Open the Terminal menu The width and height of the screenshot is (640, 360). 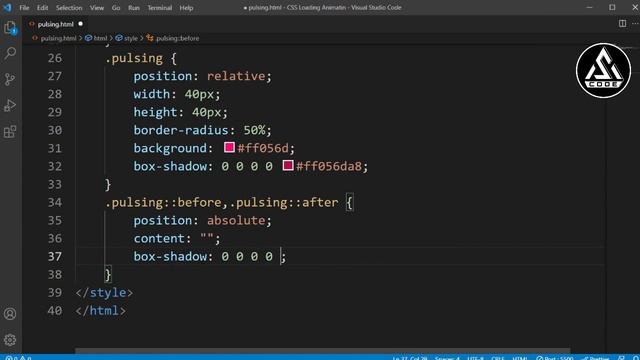click(x=160, y=7)
